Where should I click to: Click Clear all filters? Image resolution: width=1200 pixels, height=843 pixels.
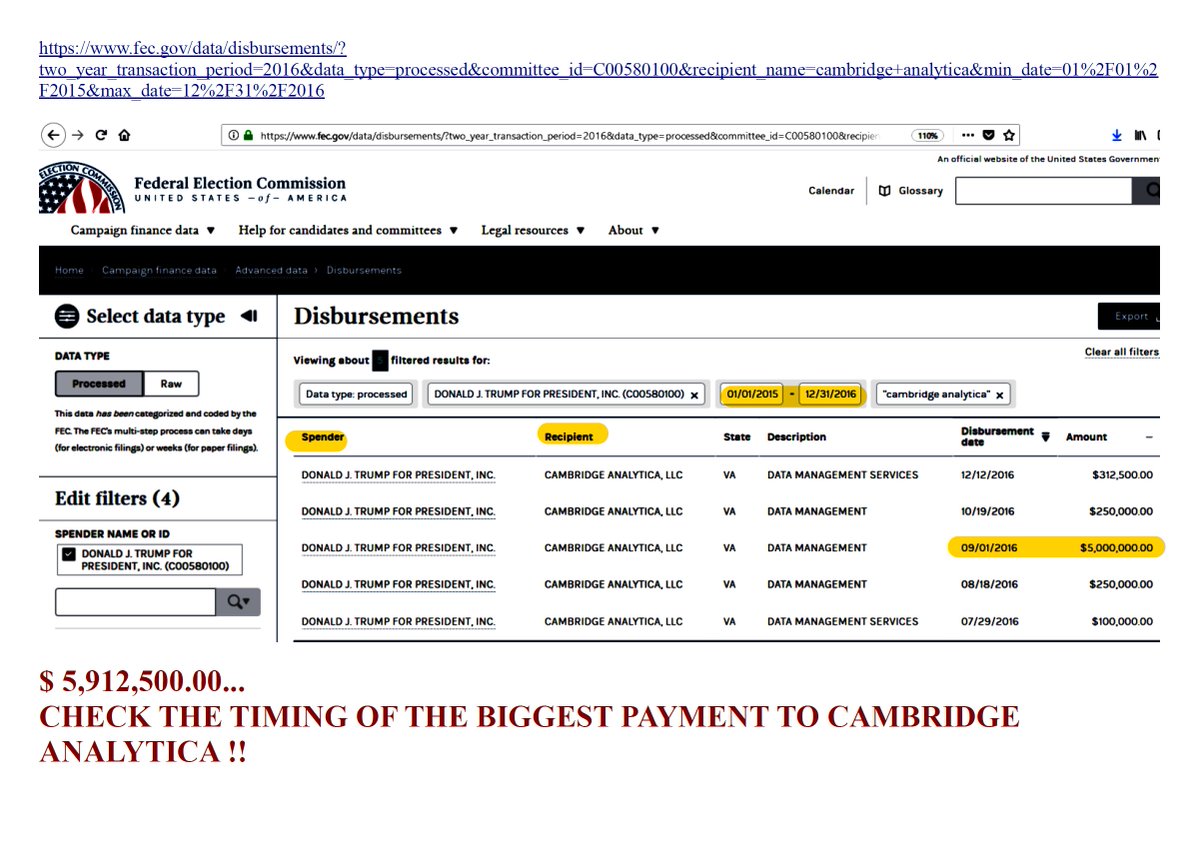[1121, 352]
